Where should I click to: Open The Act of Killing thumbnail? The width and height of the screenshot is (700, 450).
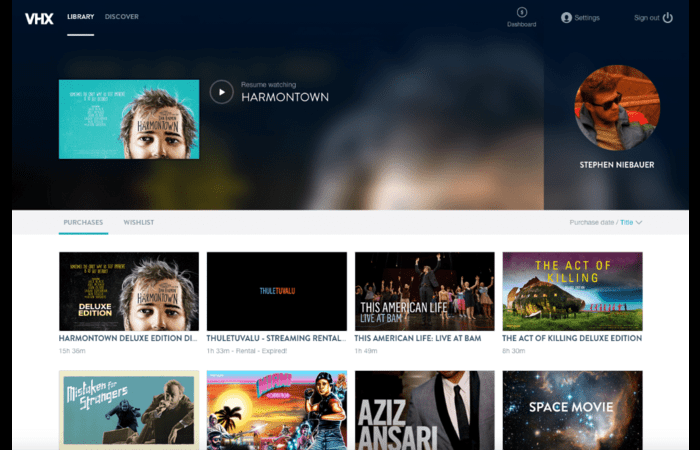point(572,291)
